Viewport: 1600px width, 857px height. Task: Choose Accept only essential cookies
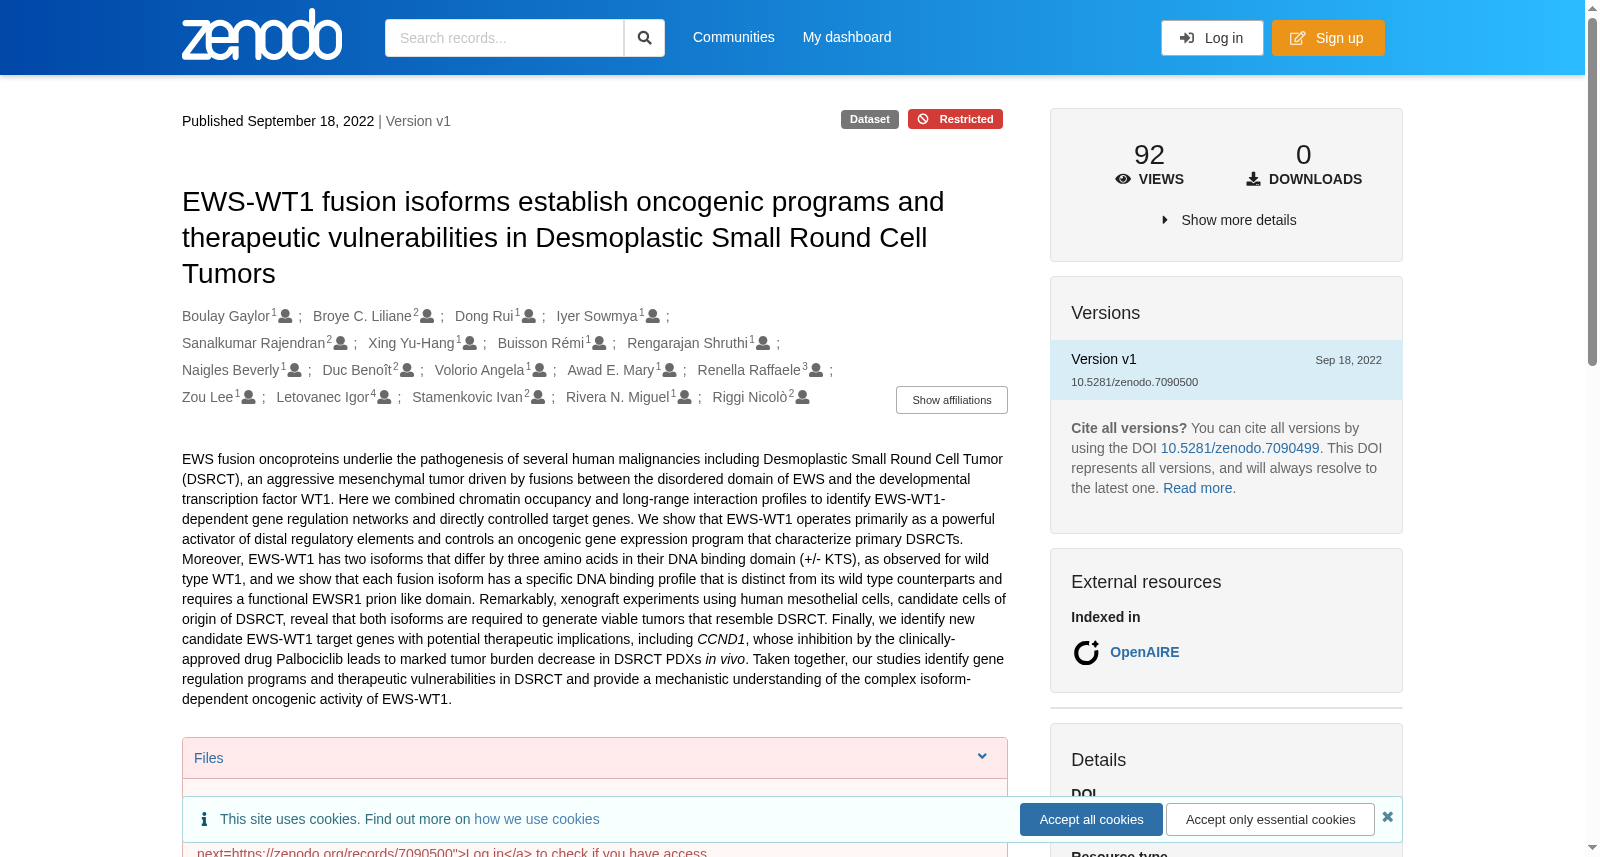(x=1270, y=819)
